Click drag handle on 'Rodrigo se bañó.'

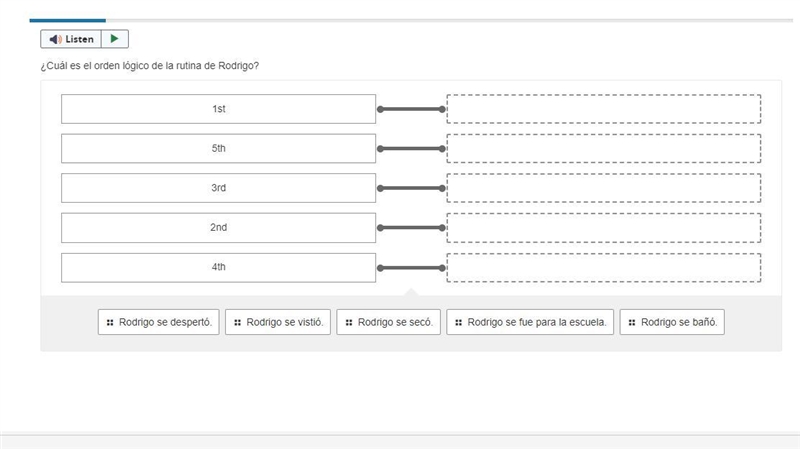tap(632, 322)
